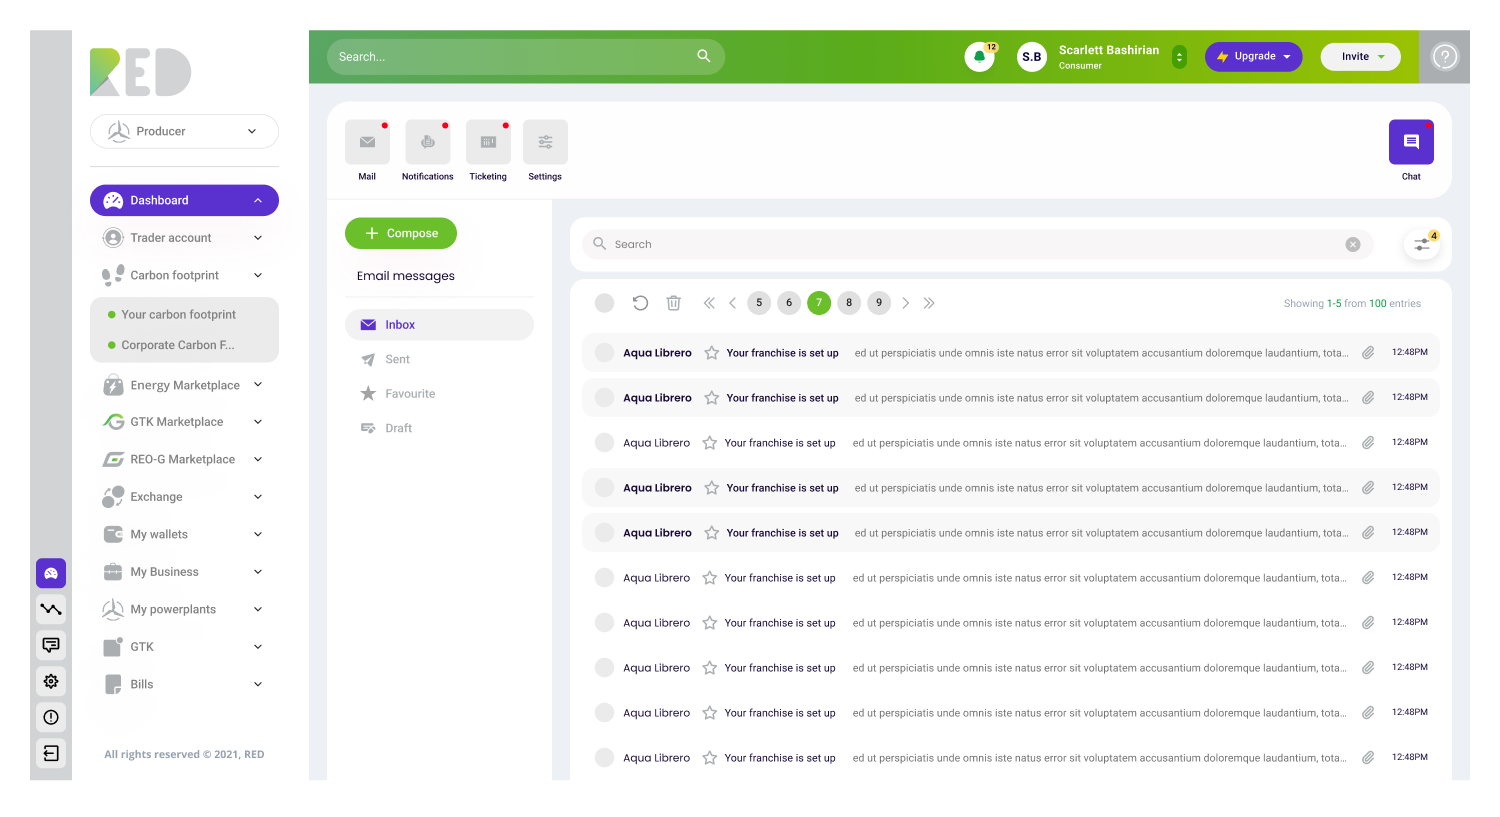Go to page 9
Image resolution: width=1500 pixels, height=817 pixels.
[879, 303]
